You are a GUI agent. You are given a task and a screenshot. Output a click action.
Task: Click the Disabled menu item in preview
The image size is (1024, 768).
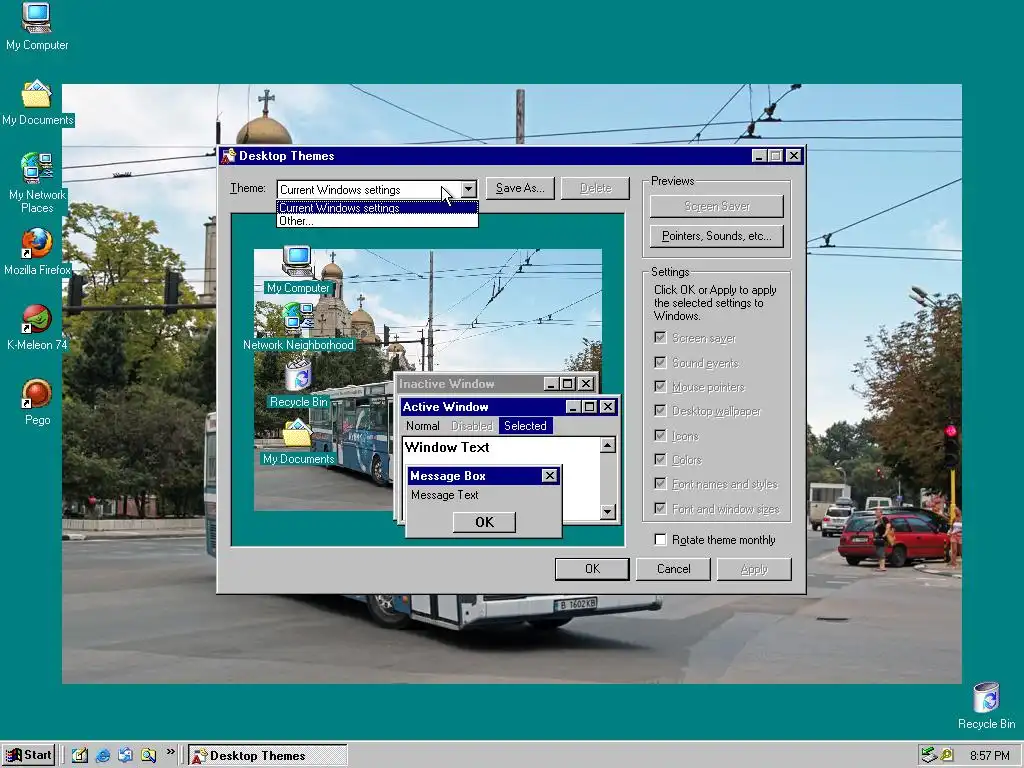tap(472, 426)
